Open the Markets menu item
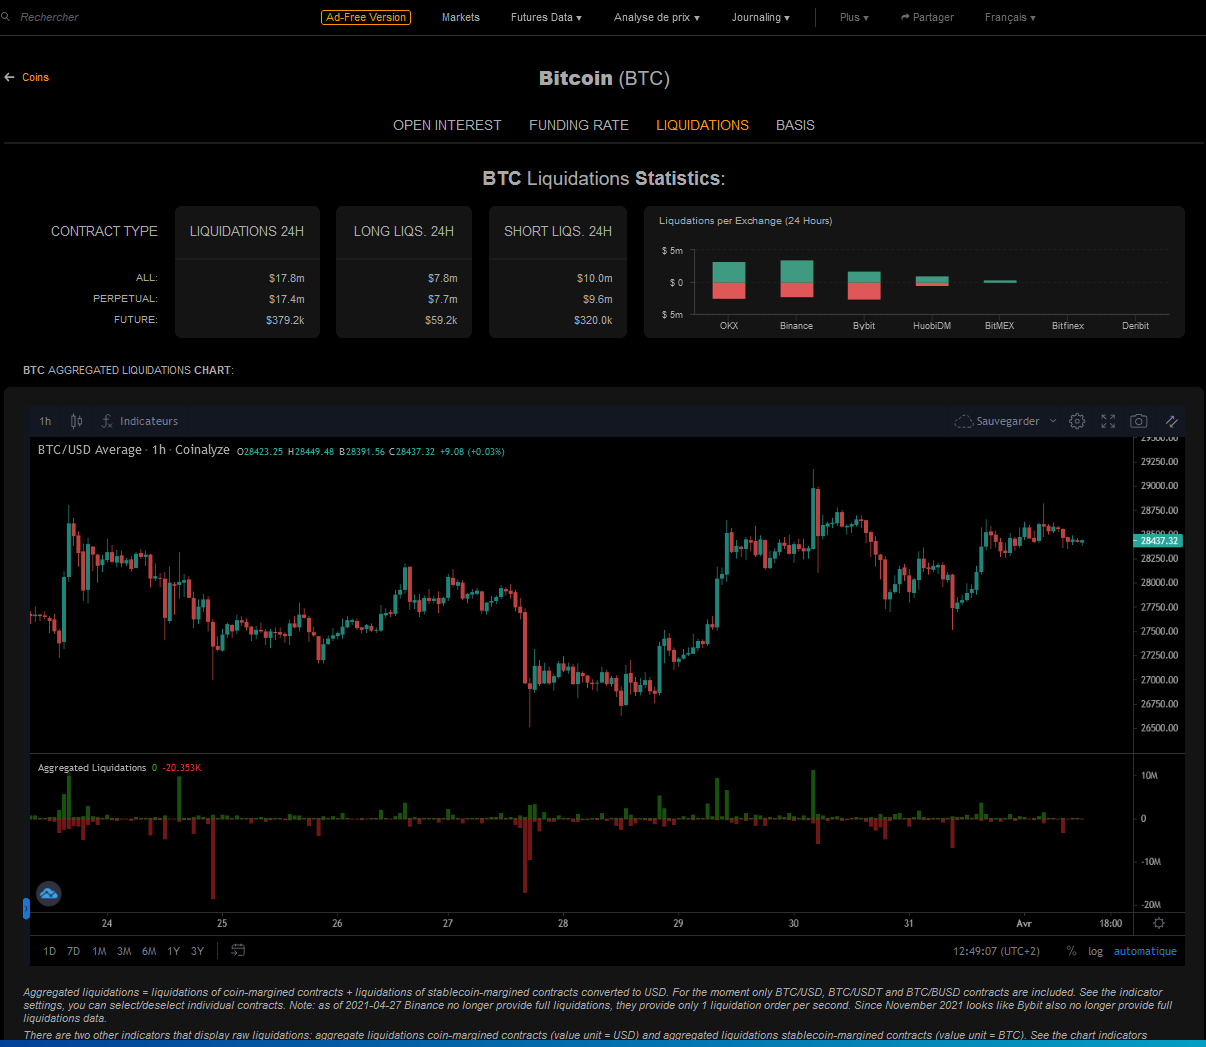The height and width of the screenshot is (1047, 1206). pos(461,17)
